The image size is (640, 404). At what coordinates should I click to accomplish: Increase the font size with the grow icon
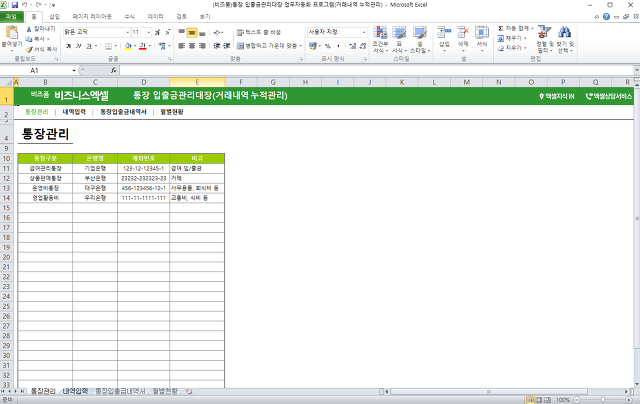(x=158, y=32)
